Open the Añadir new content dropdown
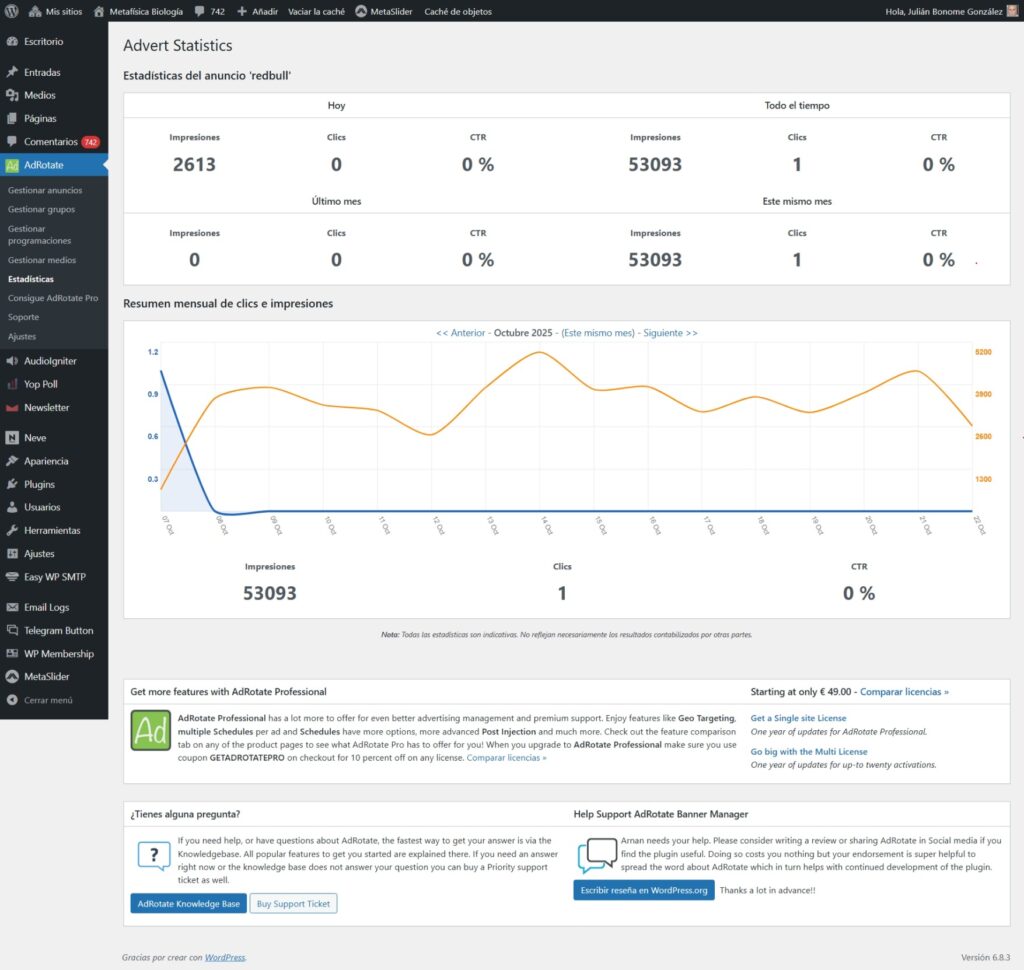1024x970 pixels. pos(256,11)
